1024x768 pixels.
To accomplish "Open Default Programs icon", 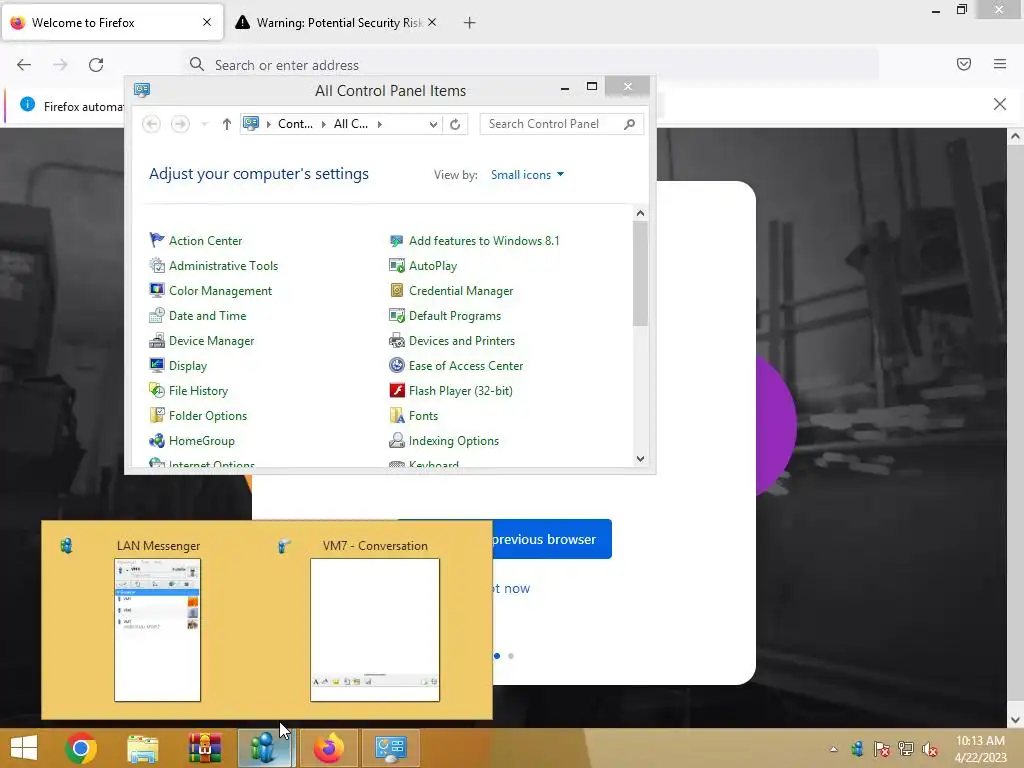I will 396,315.
